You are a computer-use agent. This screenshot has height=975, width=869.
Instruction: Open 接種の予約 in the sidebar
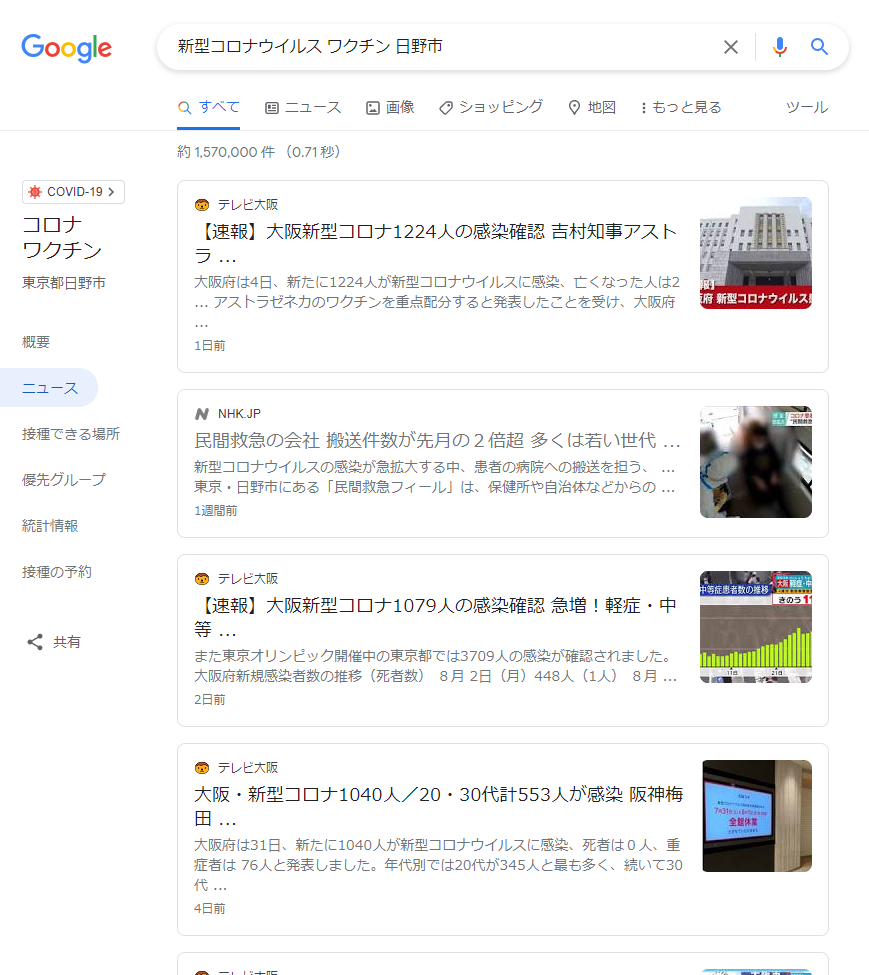(x=57, y=572)
